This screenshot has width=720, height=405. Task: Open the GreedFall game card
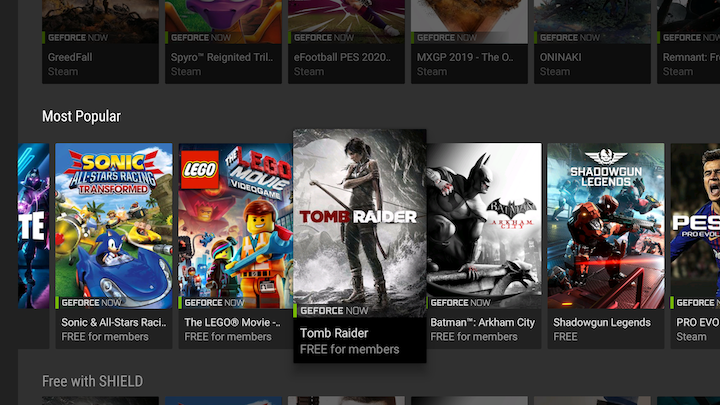tap(101, 42)
